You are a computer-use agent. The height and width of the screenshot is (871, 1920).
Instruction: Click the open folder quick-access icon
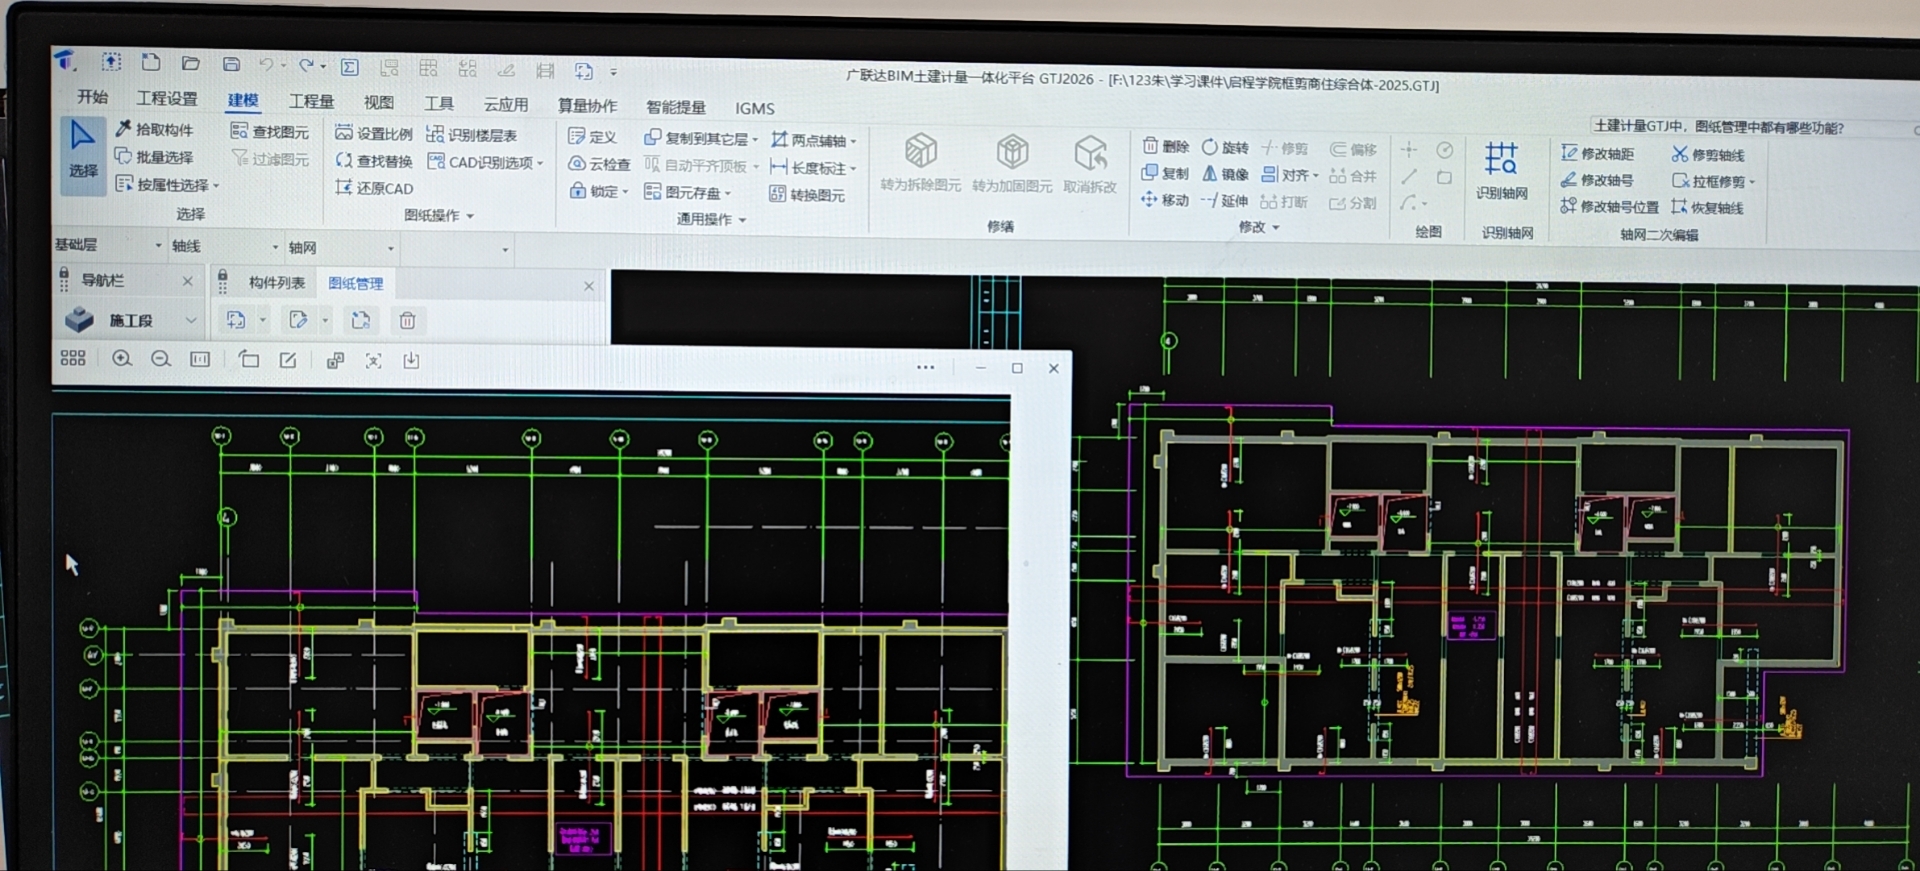coord(191,63)
